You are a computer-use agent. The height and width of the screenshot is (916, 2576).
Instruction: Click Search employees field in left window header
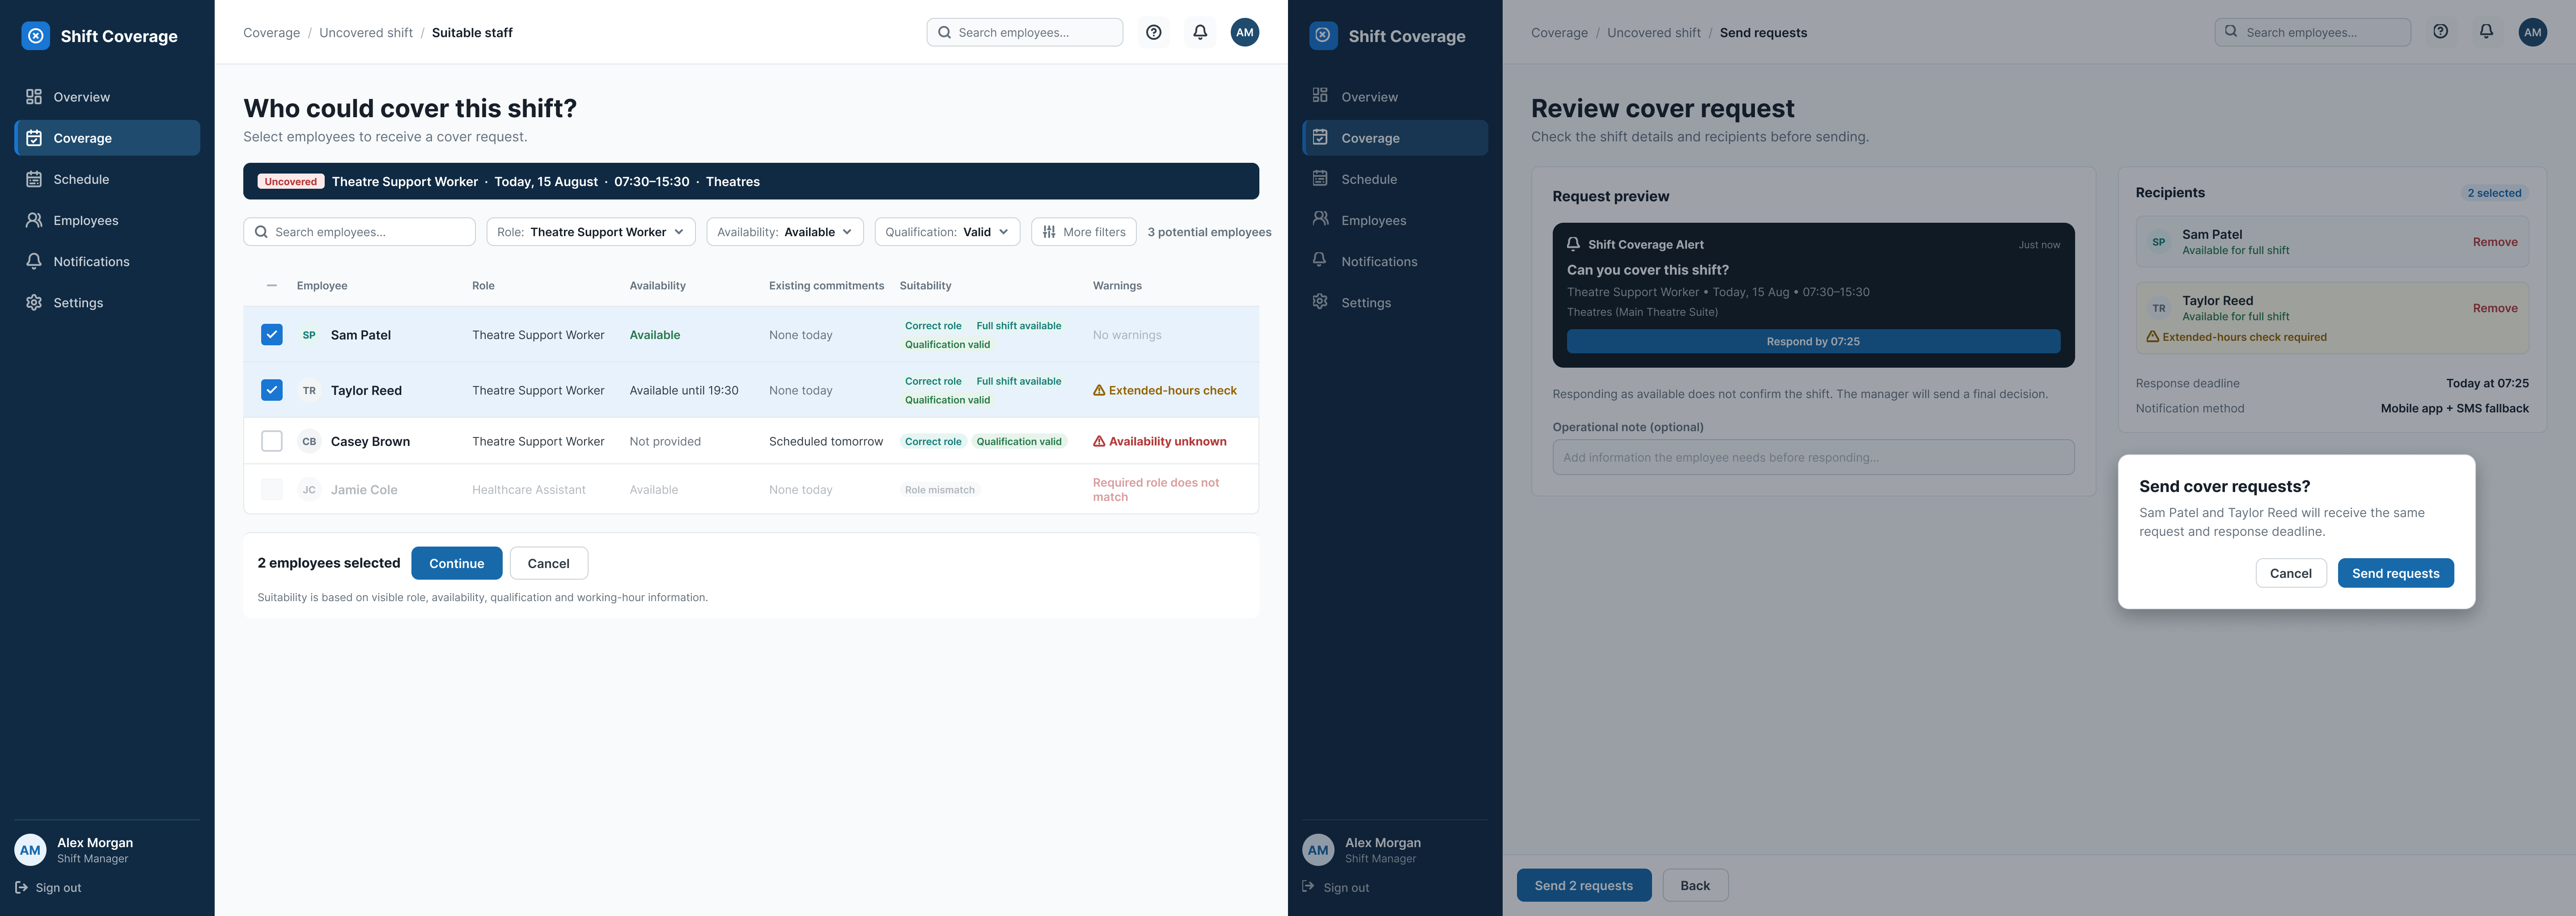[1025, 32]
